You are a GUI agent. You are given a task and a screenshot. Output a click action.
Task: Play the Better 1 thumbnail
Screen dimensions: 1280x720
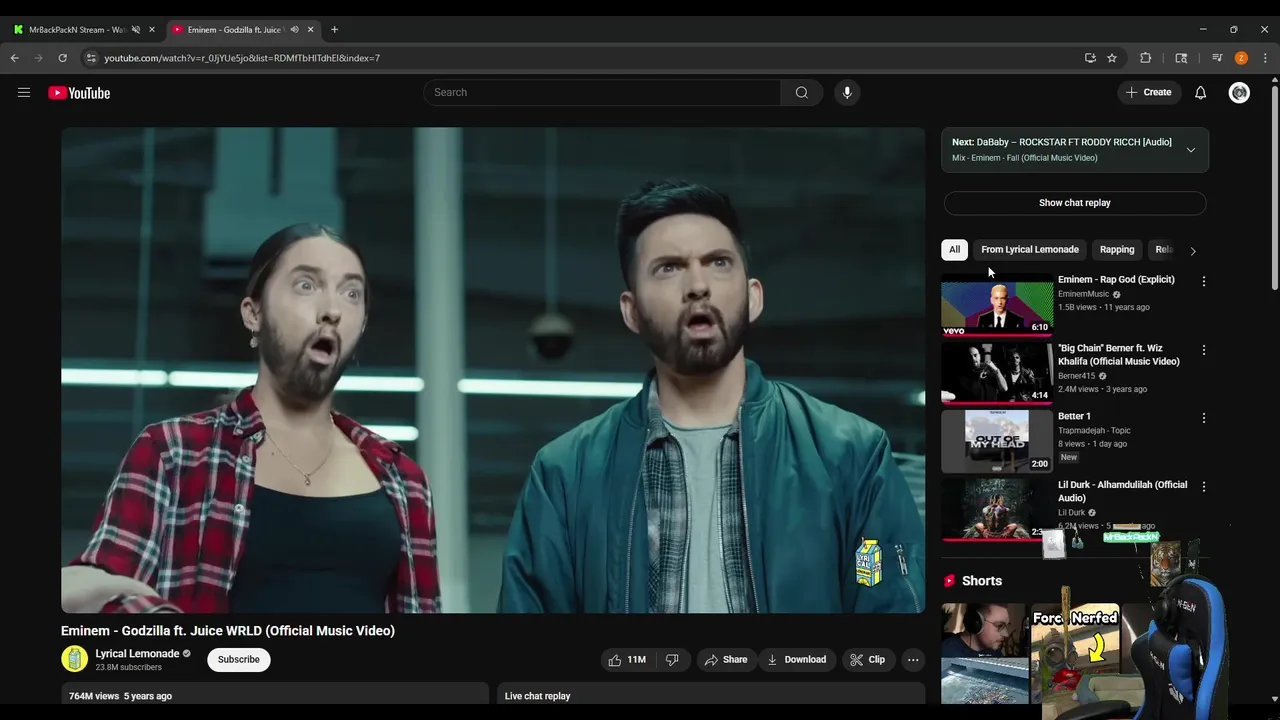(997, 441)
